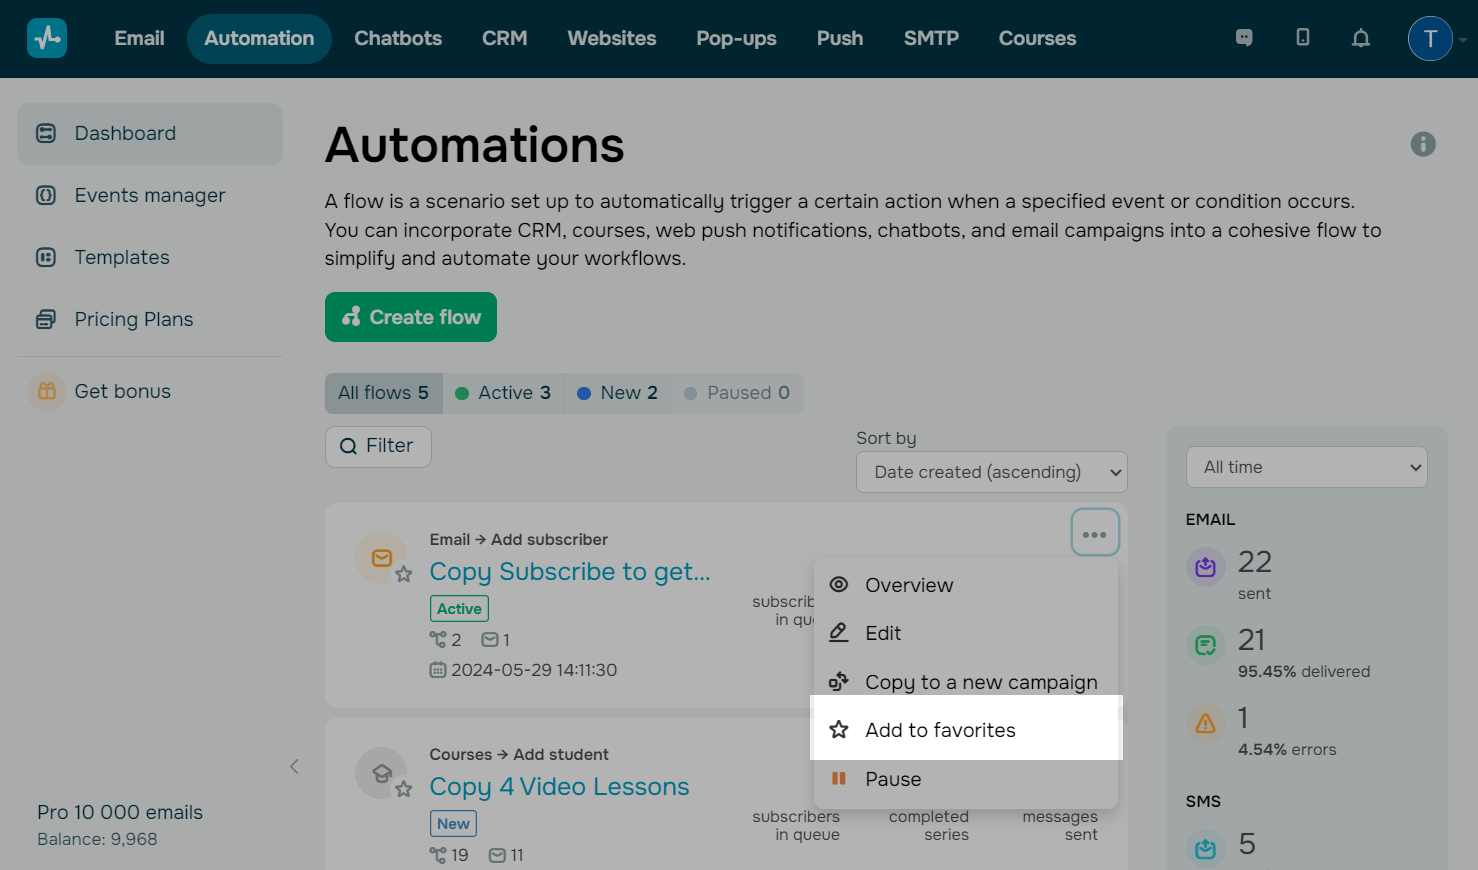
Task: Switch to the Active flows tab
Action: tap(503, 393)
